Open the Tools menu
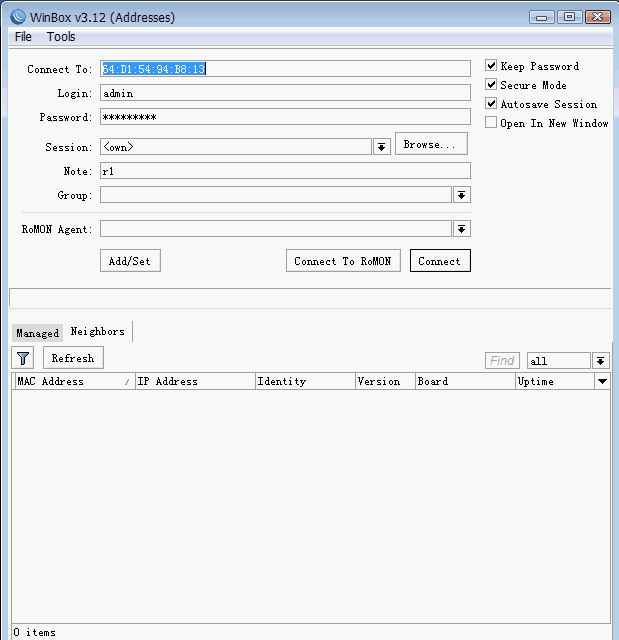Screen dimensions: 619x640 point(61,37)
